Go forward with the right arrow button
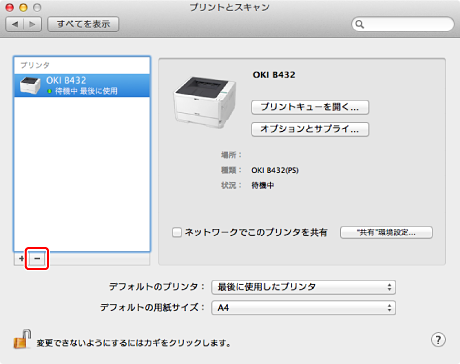The height and width of the screenshot is (364, 460). pyautogui.click(x=32, y=24)
